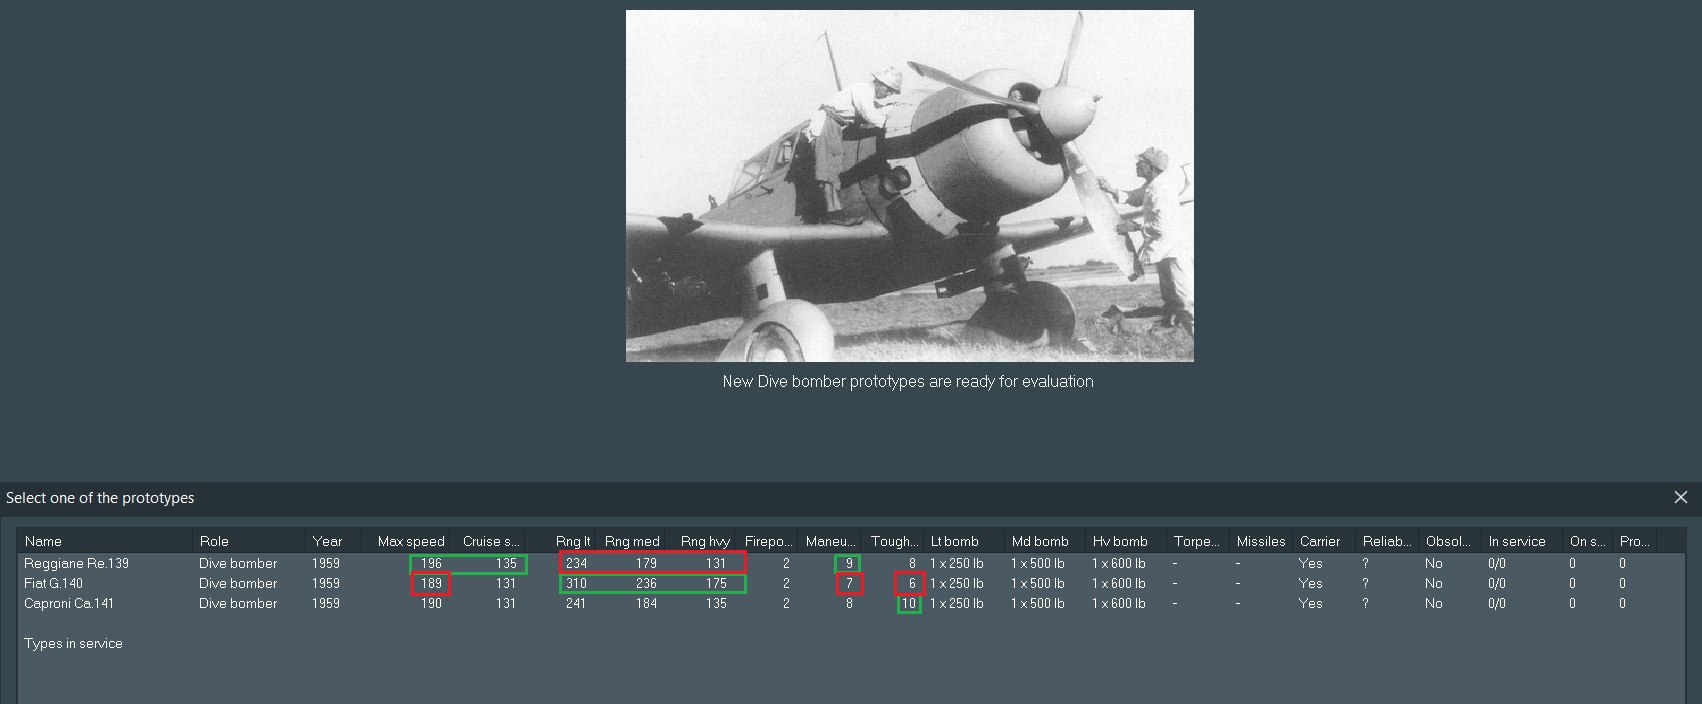Click the Missiles column header
The width and height of the screenshot is (1702, 704).
click(1261, 541)
